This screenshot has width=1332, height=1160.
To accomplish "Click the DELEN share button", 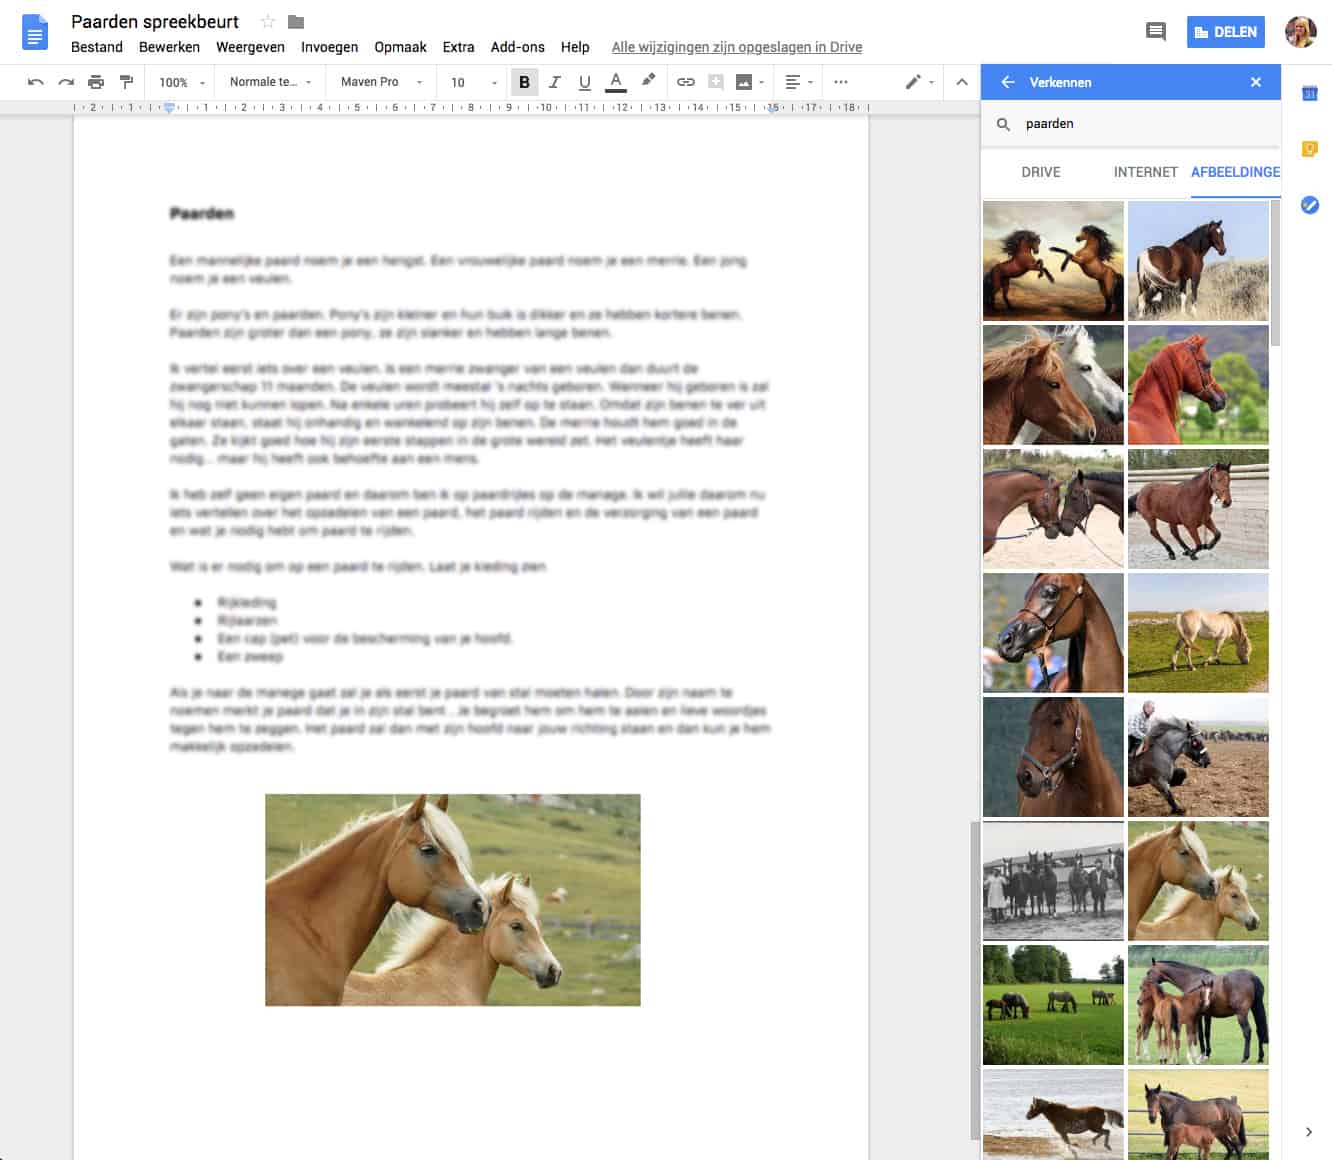I will tap(1225, 32).
